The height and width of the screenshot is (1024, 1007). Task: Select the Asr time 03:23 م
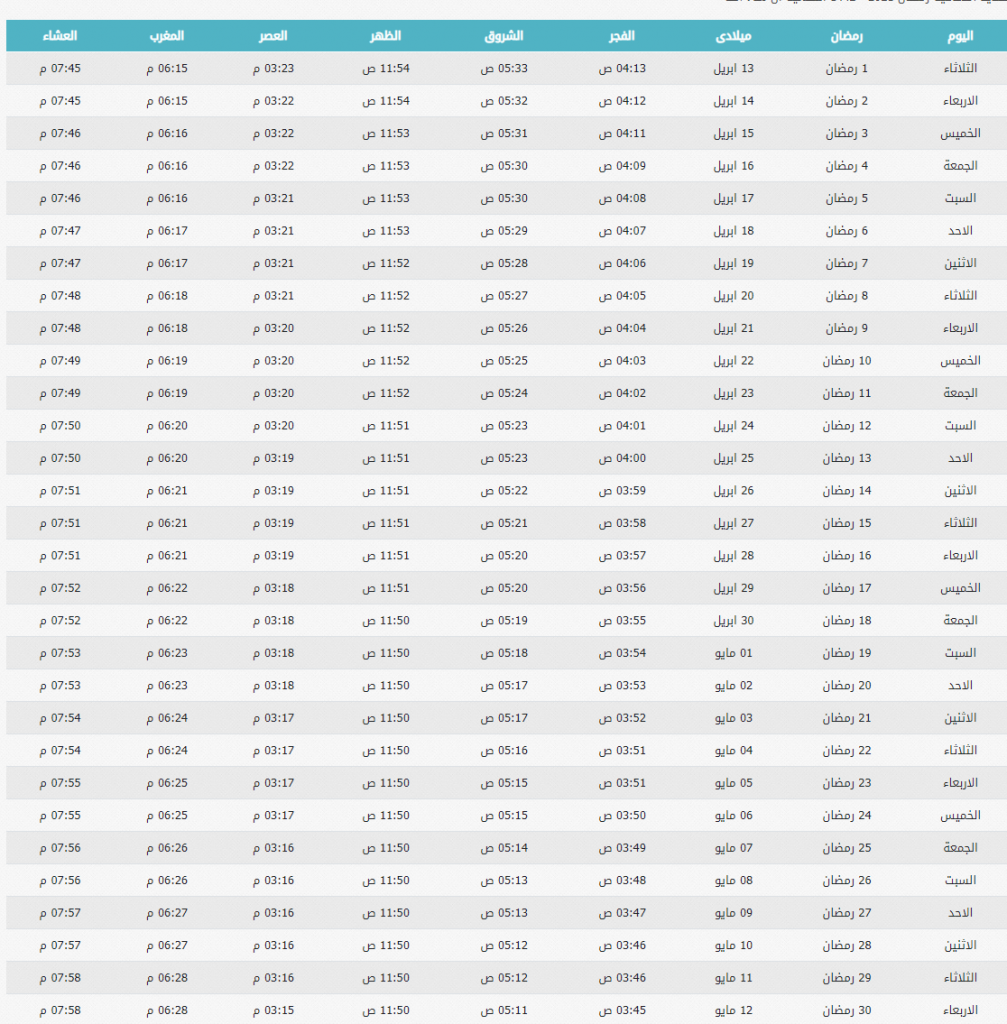[x=273, y=69]
